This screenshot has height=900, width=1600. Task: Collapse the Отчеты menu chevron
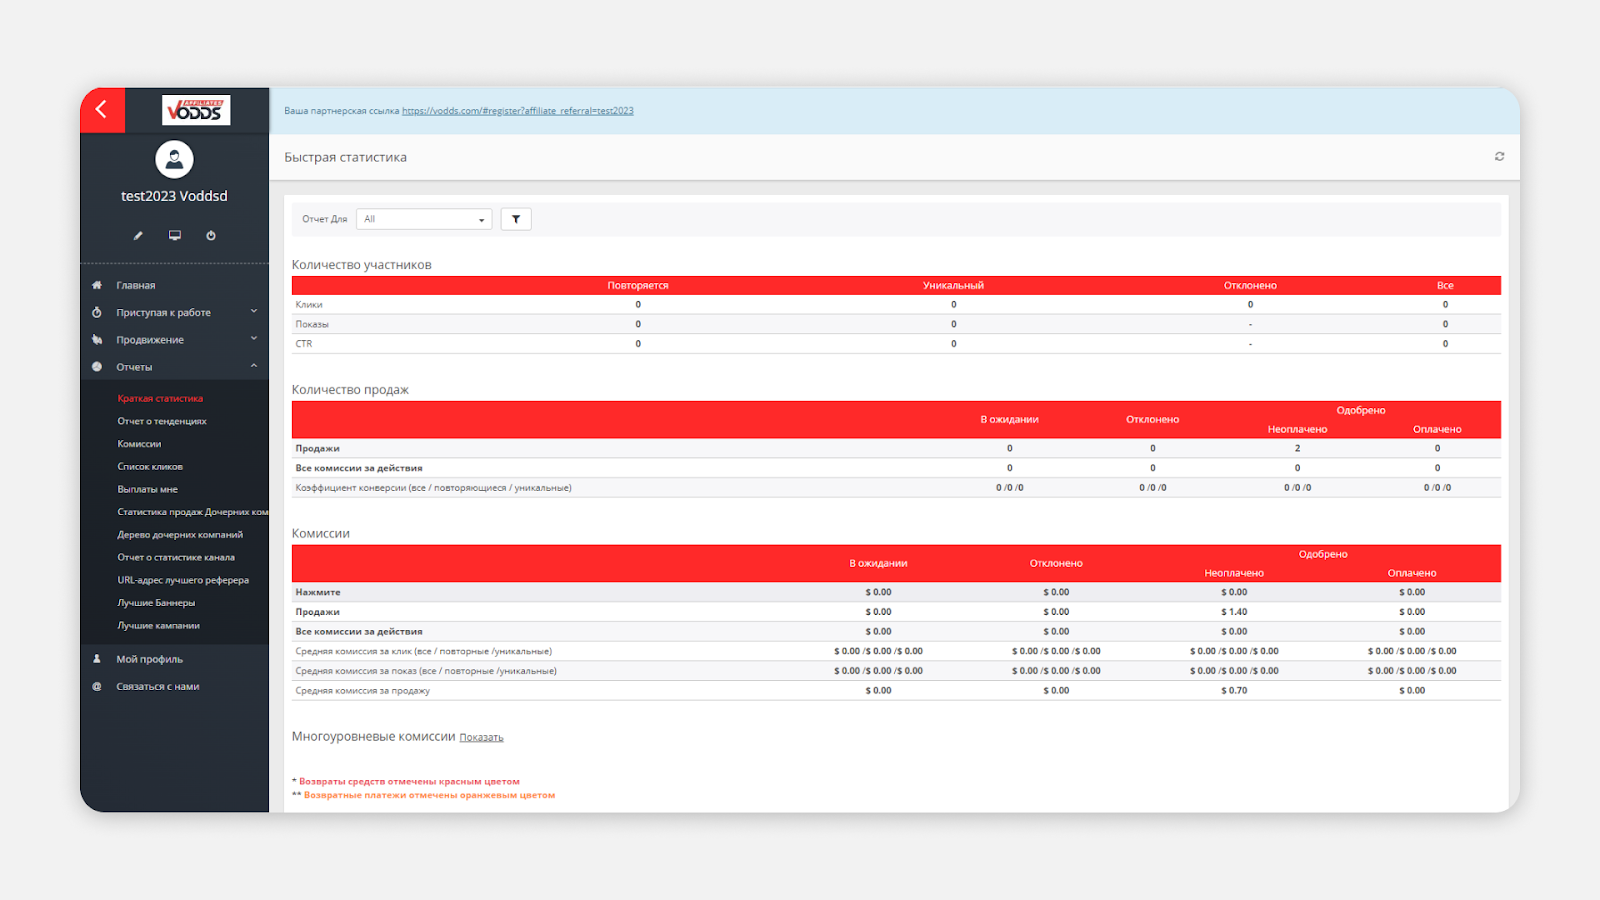pos(254,366)
